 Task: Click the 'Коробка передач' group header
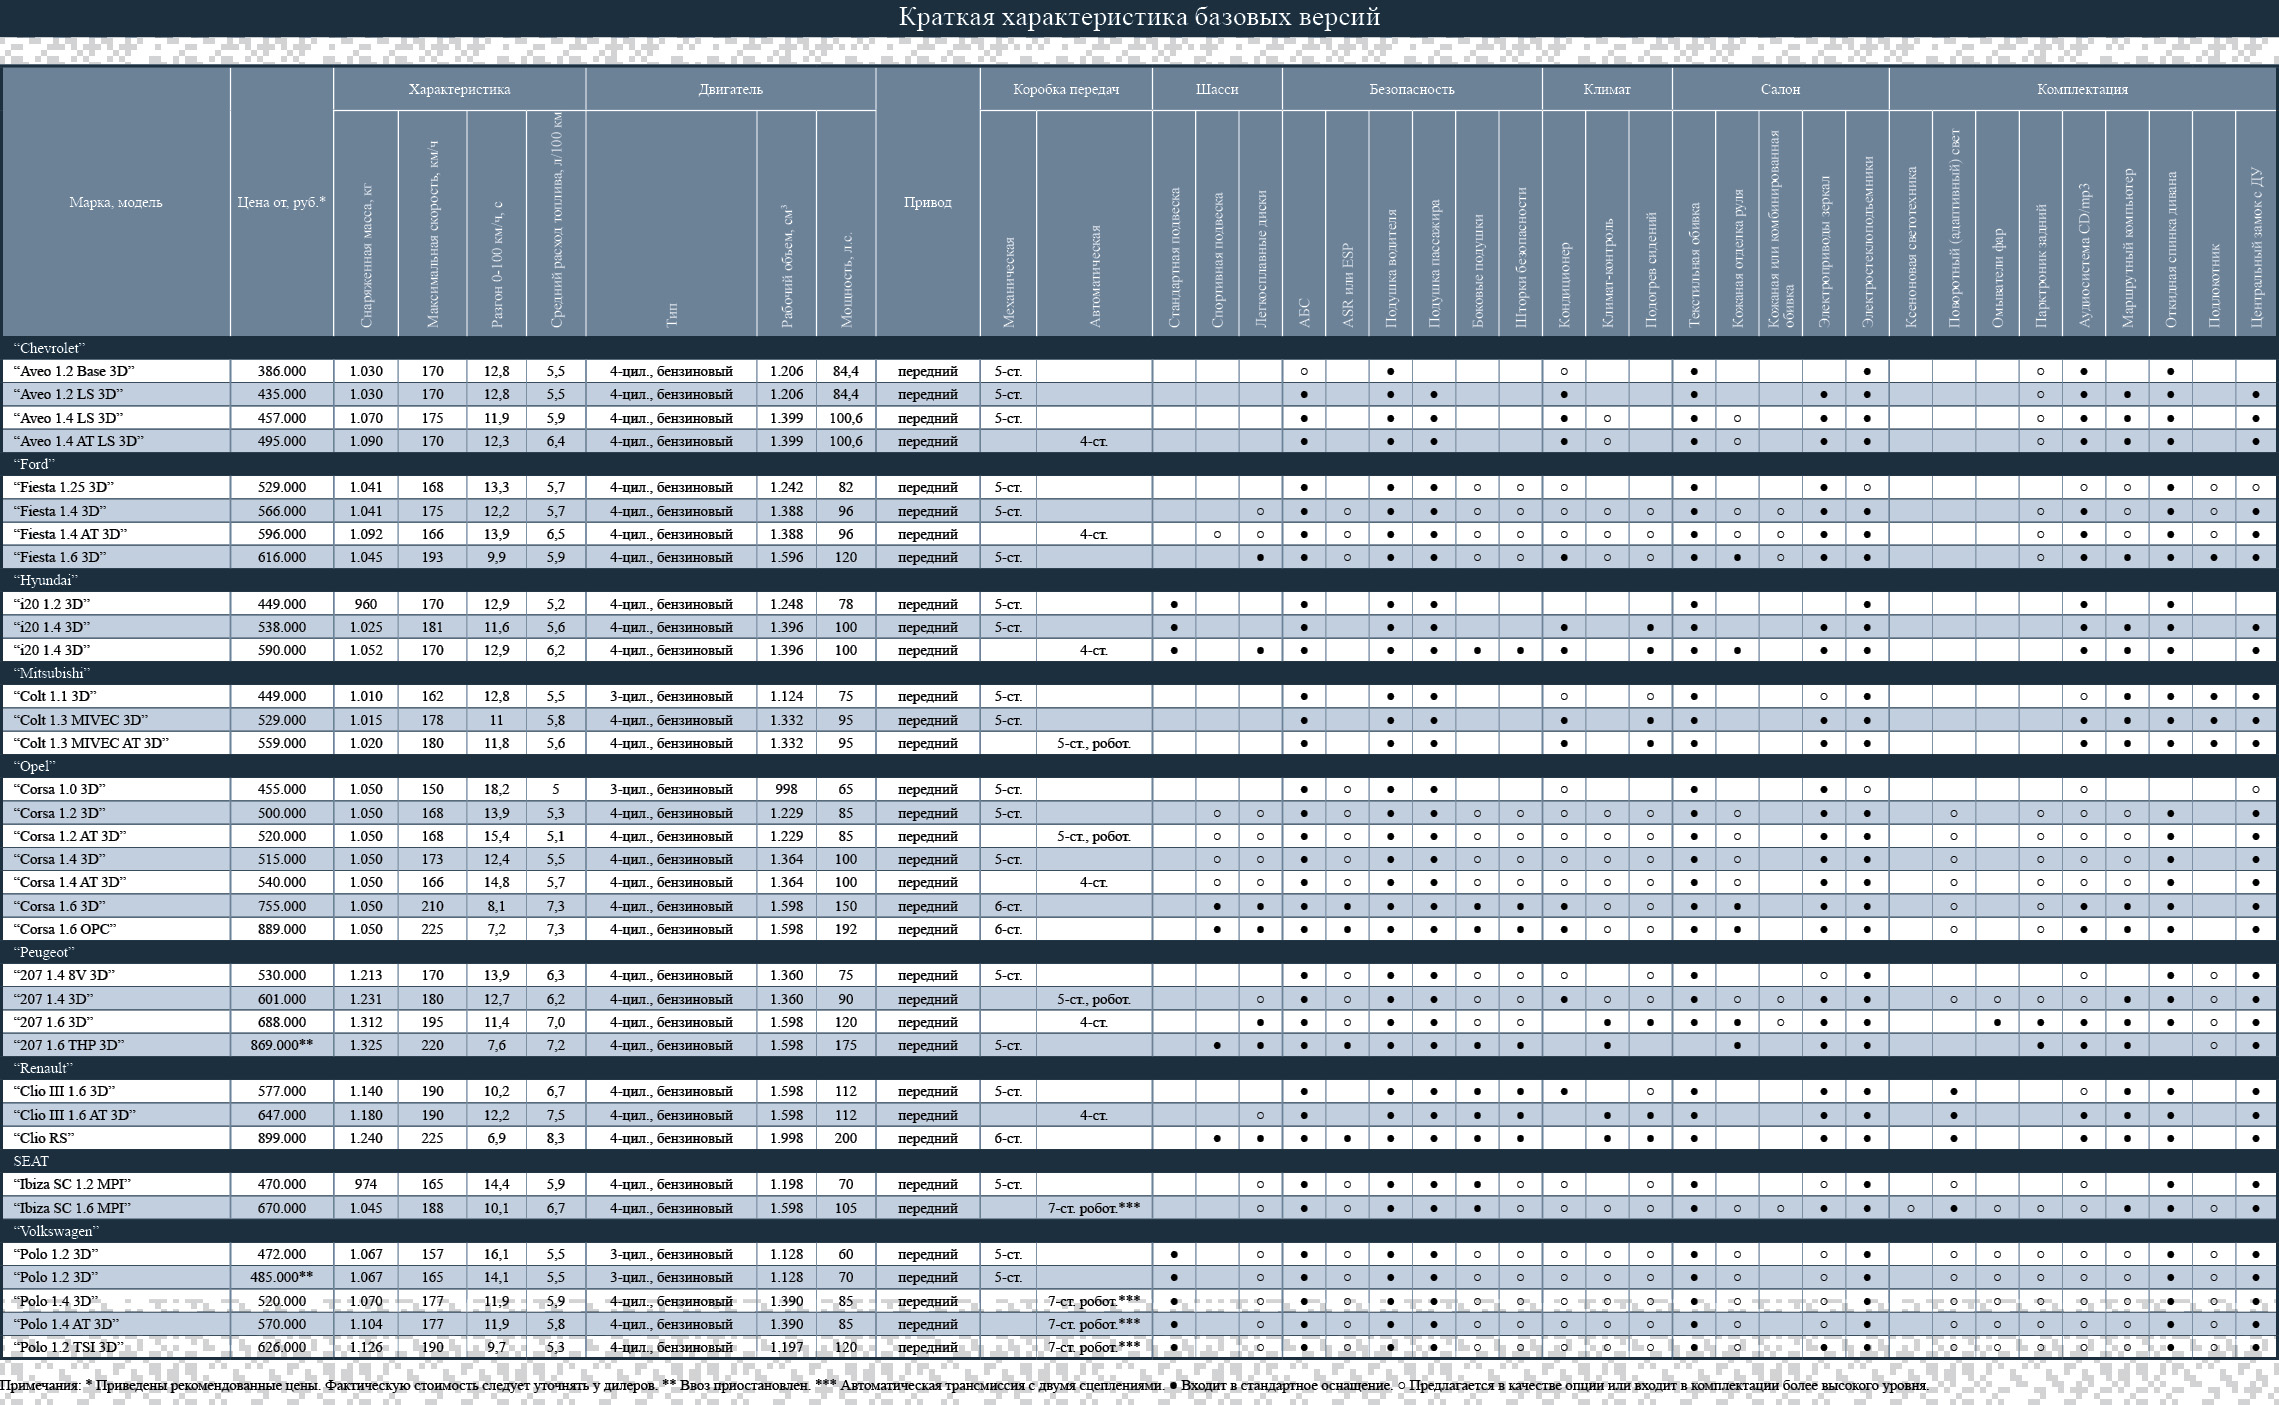click(1066, 89)
